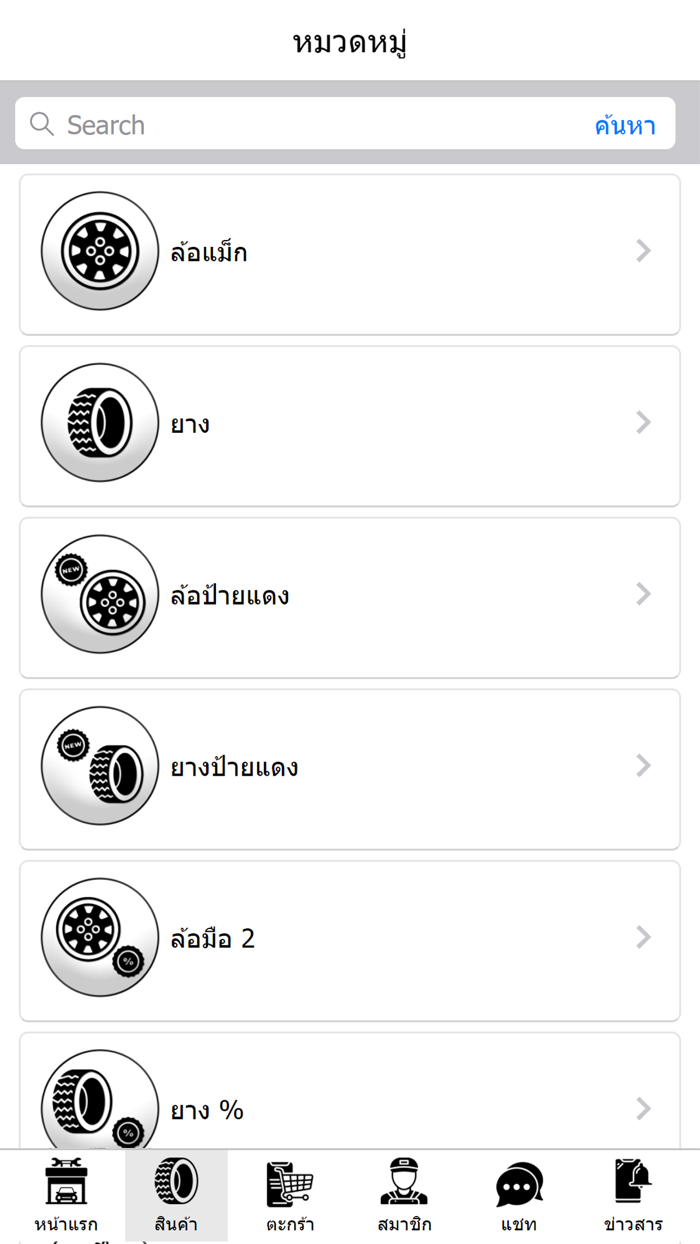Switch to the สินค้า products tab
The width and height of the screenshot is (700, 1244).
point(176,1196)
